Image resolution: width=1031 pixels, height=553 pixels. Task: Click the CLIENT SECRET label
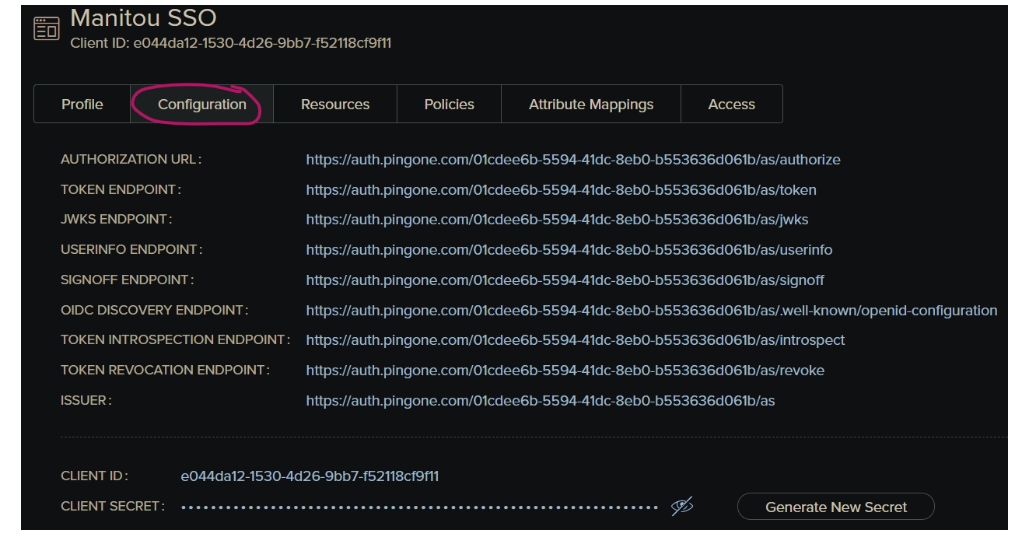click(112, 506)
